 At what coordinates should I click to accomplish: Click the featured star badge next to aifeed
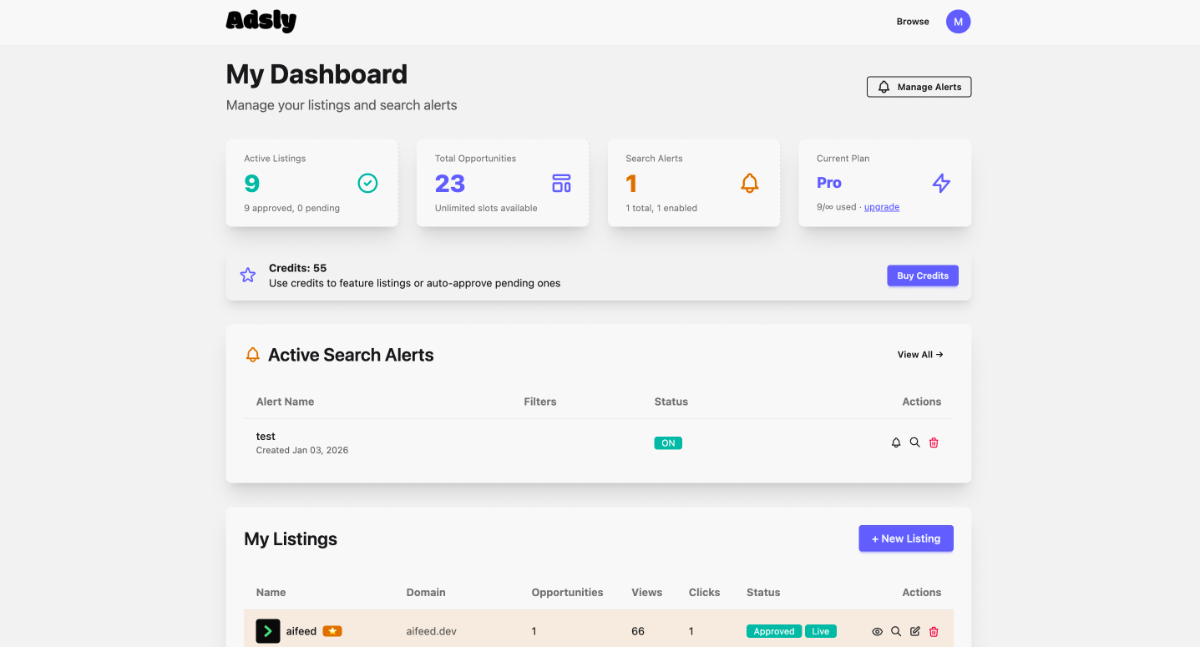click(332, 631)
